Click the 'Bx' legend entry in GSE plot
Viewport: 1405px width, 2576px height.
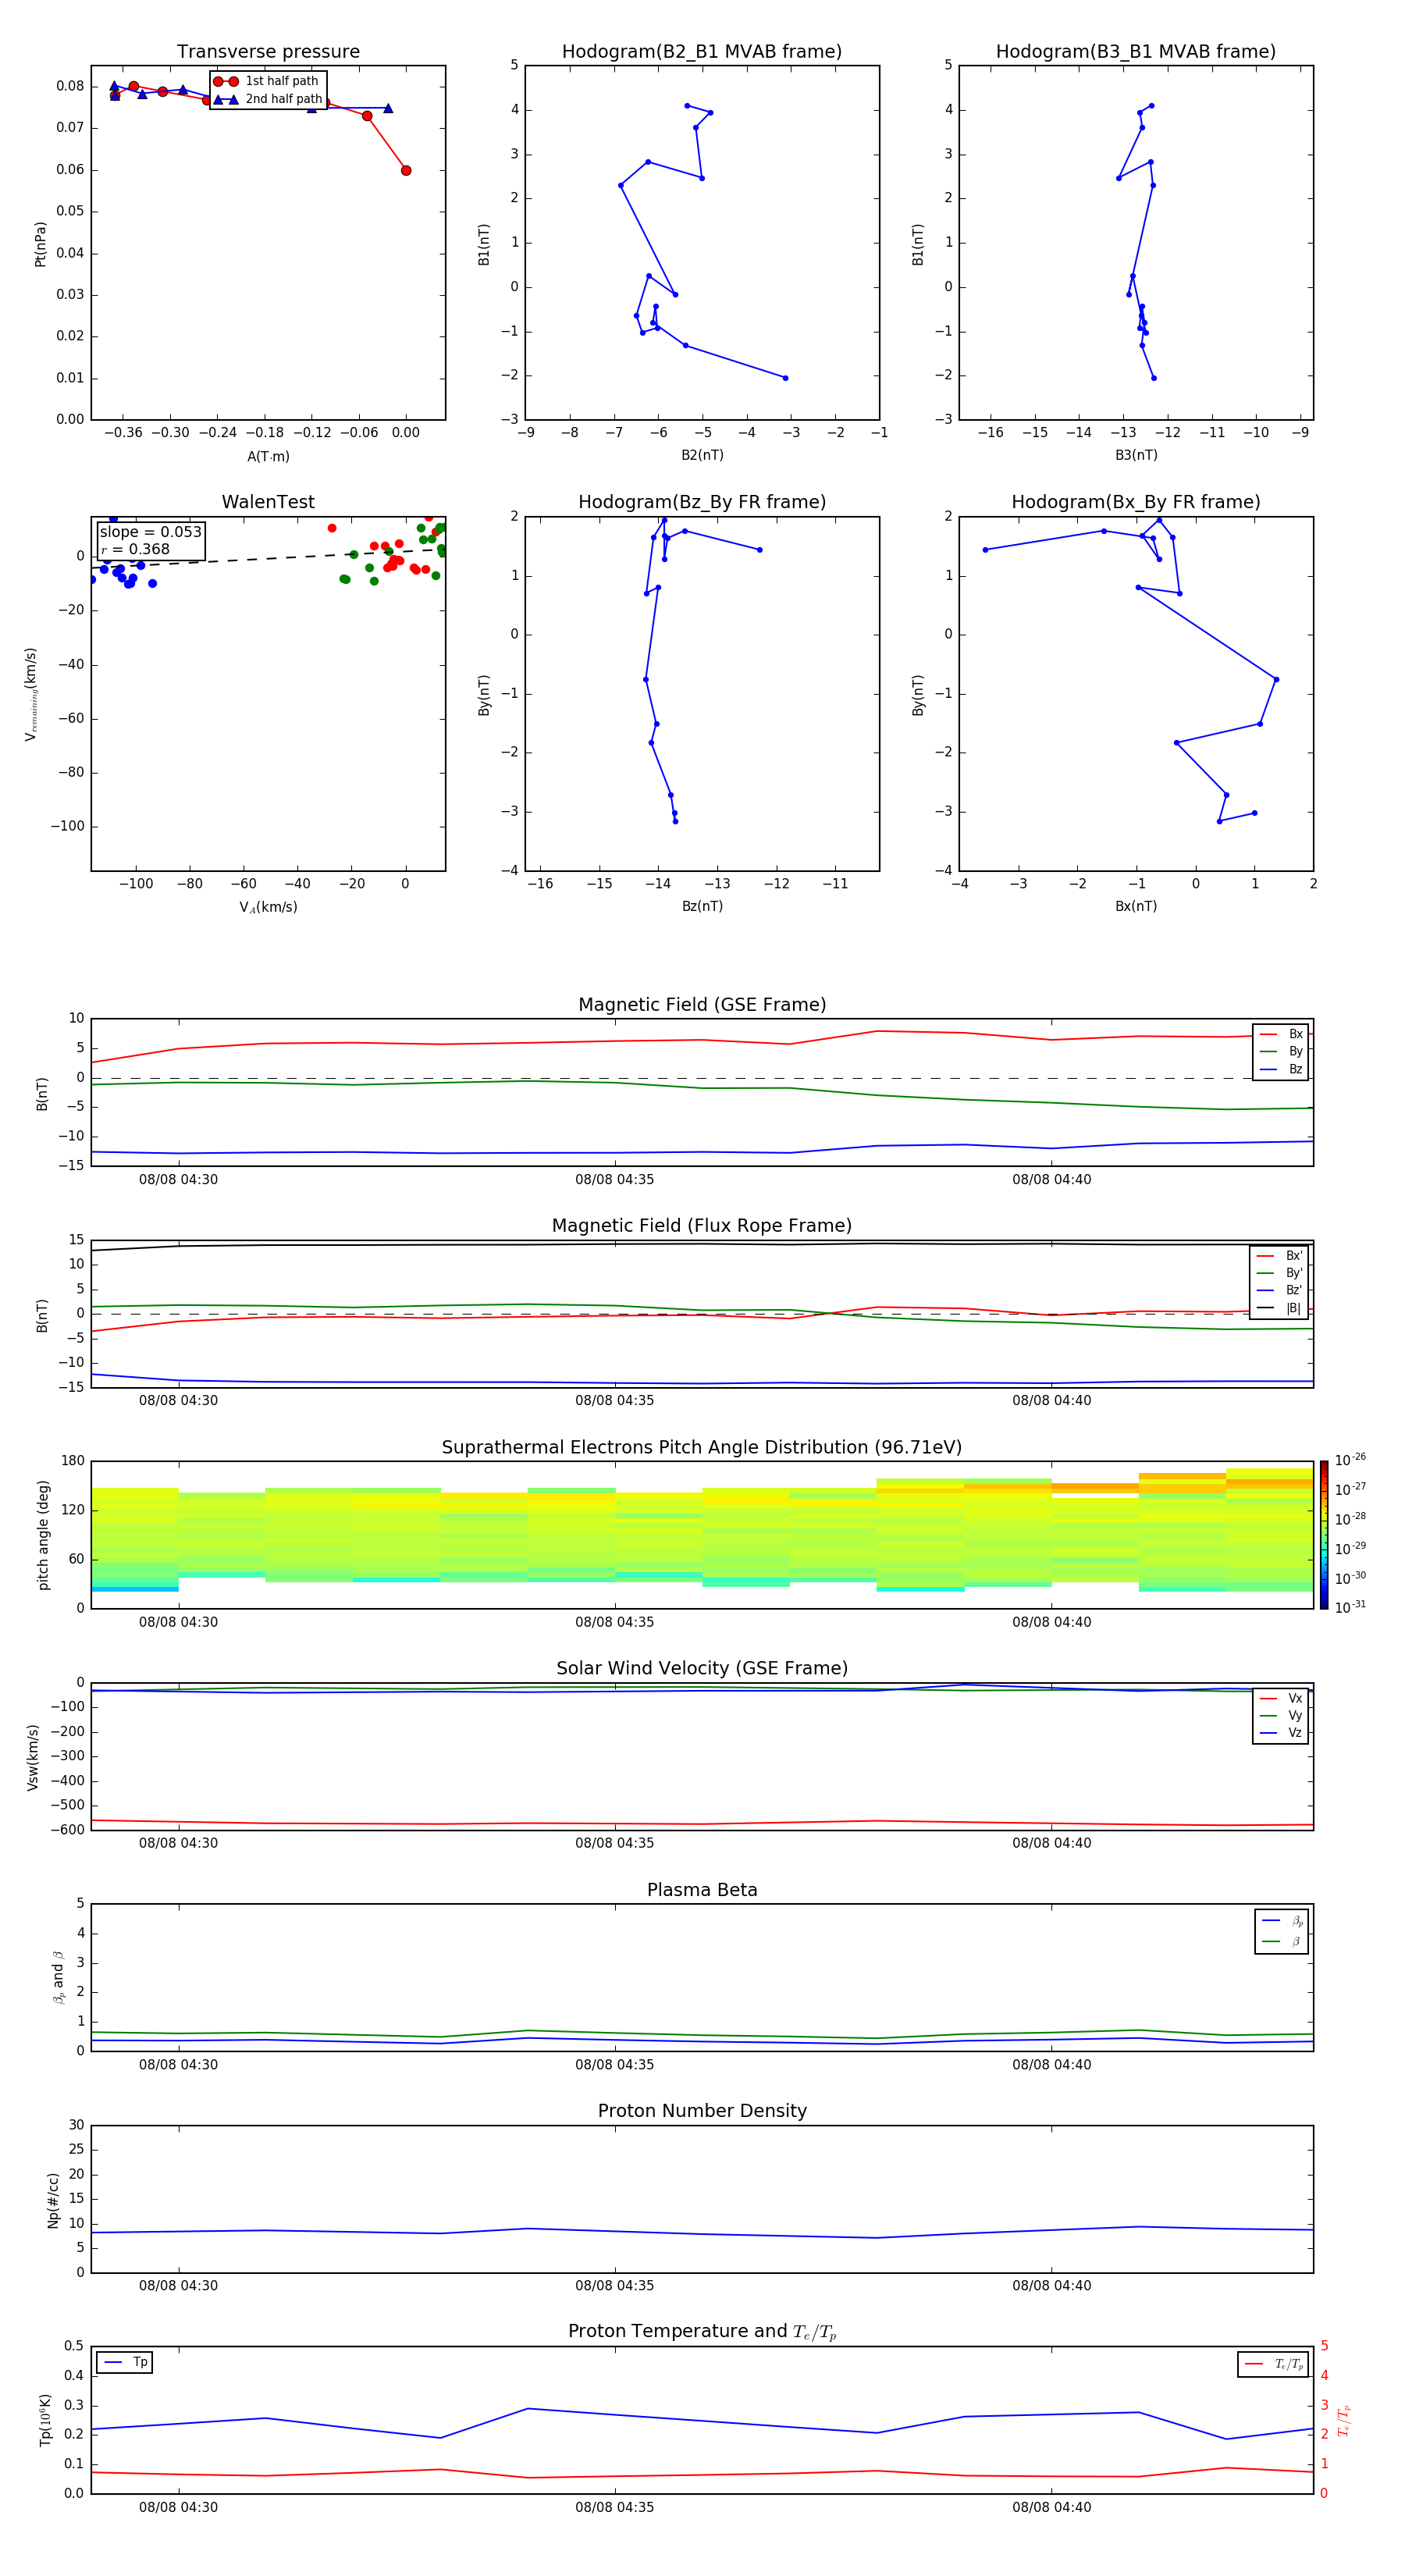click(1281, 1034)
